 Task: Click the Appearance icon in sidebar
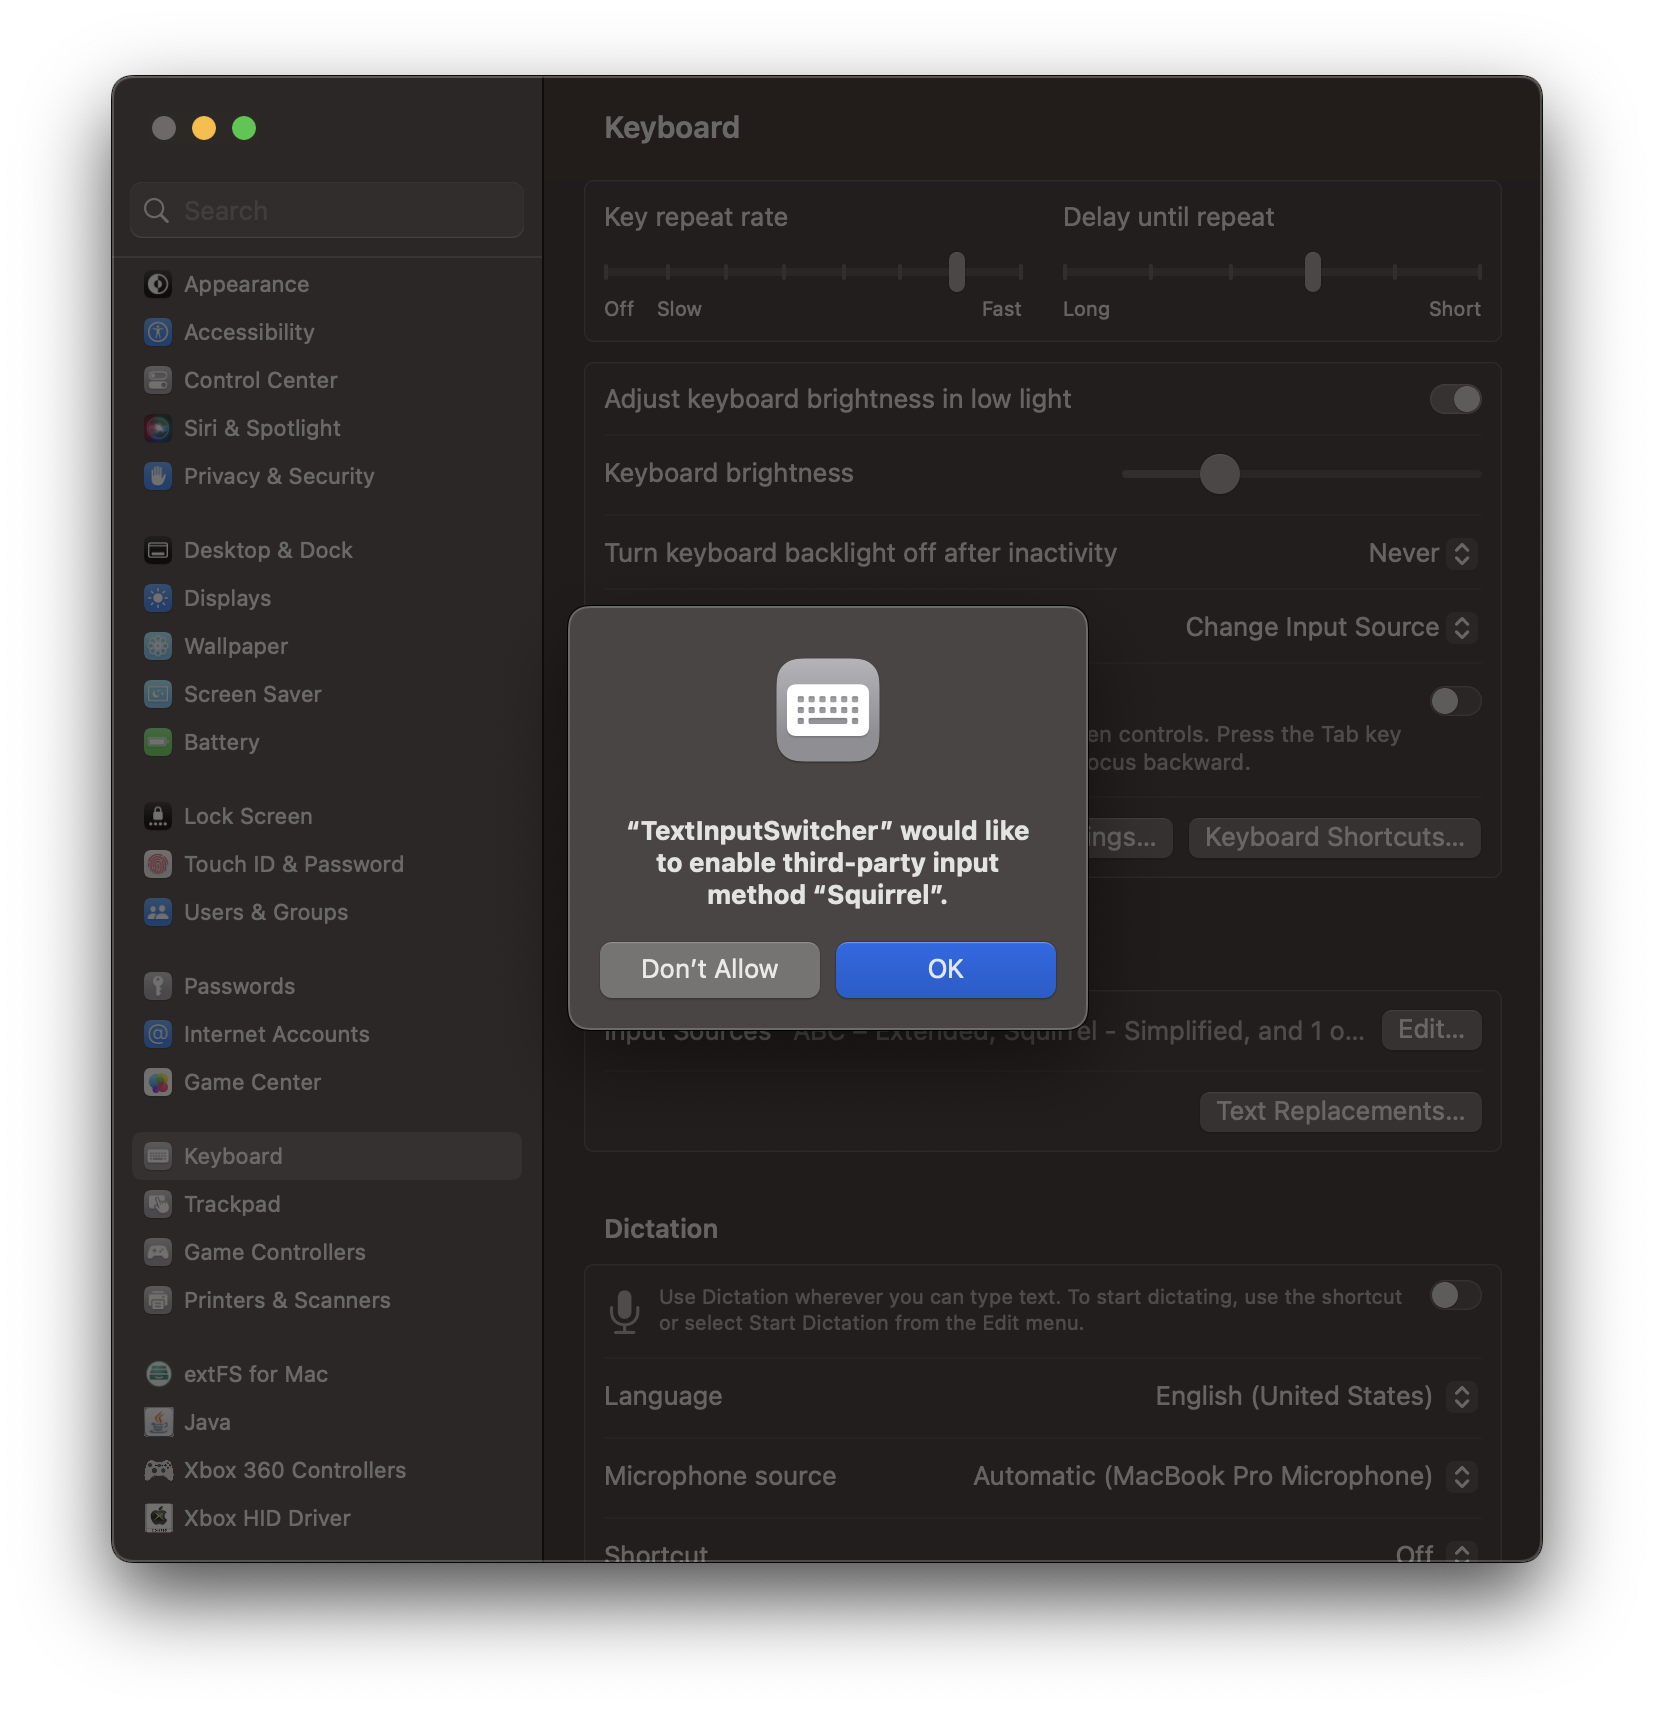tap(158, 285)
